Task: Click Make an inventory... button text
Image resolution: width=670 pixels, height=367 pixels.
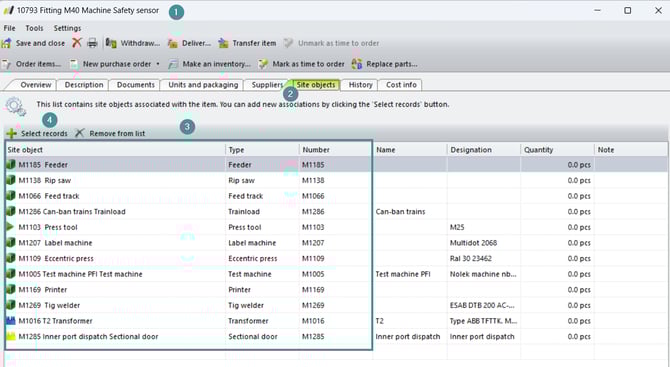Action: coord(217,64)
